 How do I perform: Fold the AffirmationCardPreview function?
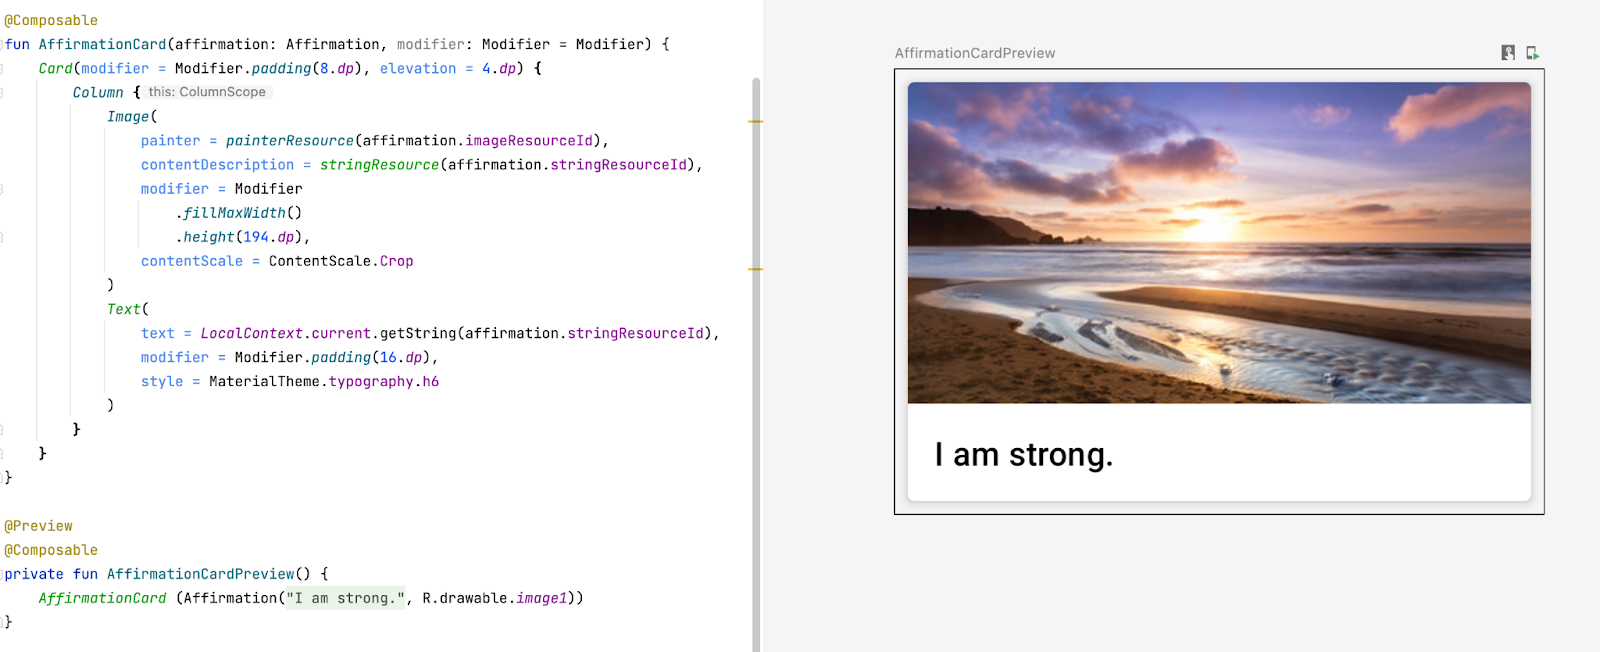2,574
